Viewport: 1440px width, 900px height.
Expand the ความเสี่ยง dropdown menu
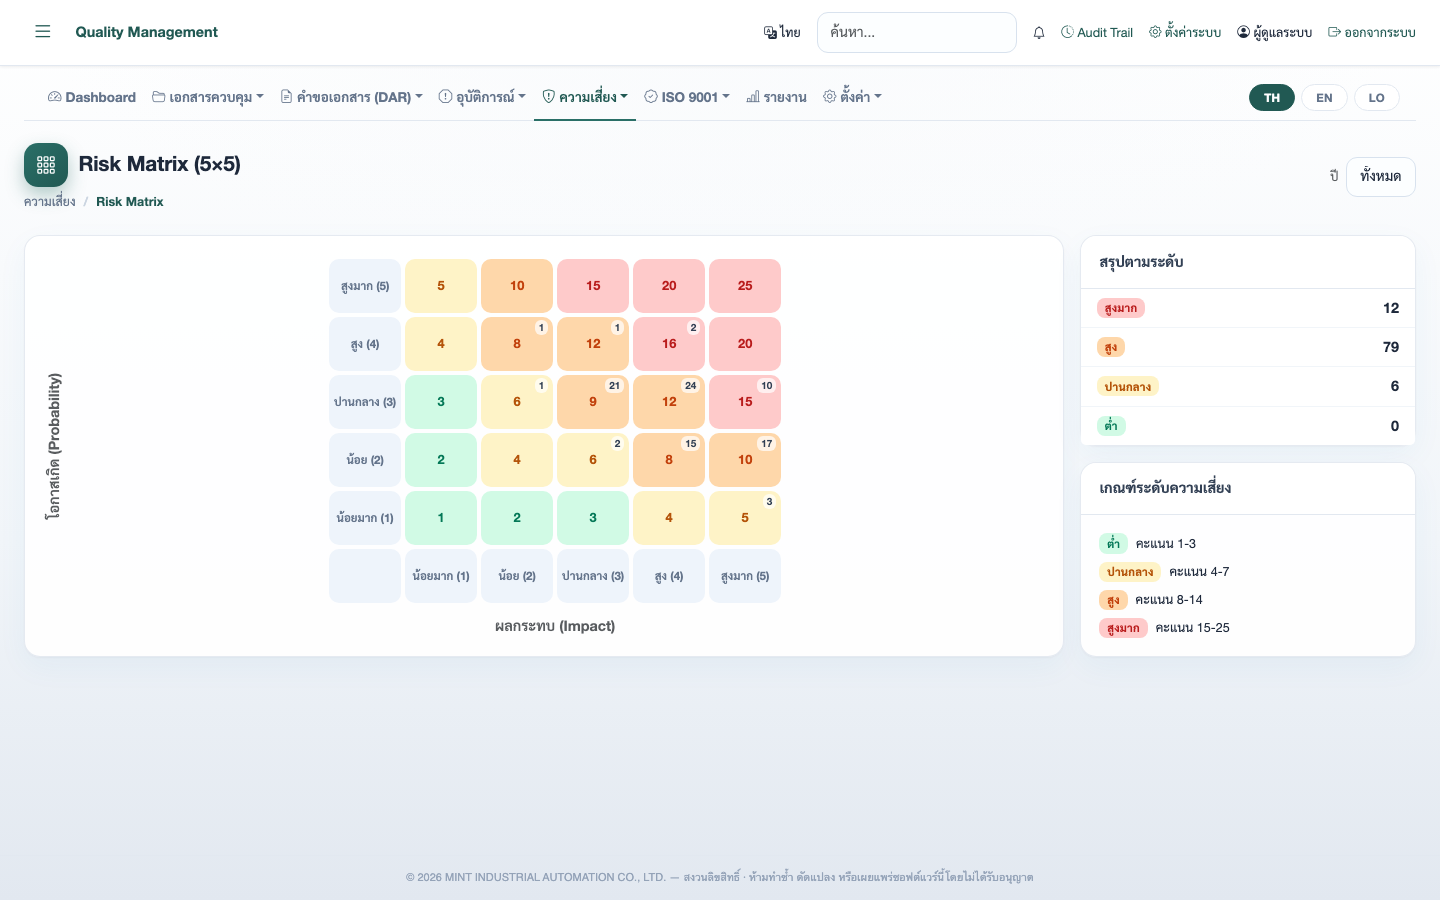point(585,97)
